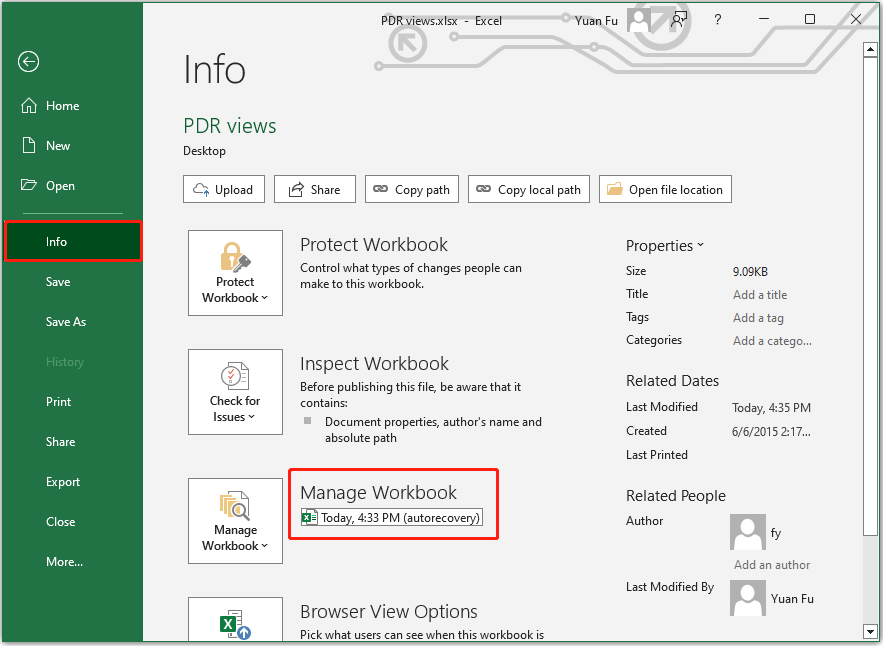
Task: Go to the Open page
Action: pyautogui.click(x=72, y=186)
